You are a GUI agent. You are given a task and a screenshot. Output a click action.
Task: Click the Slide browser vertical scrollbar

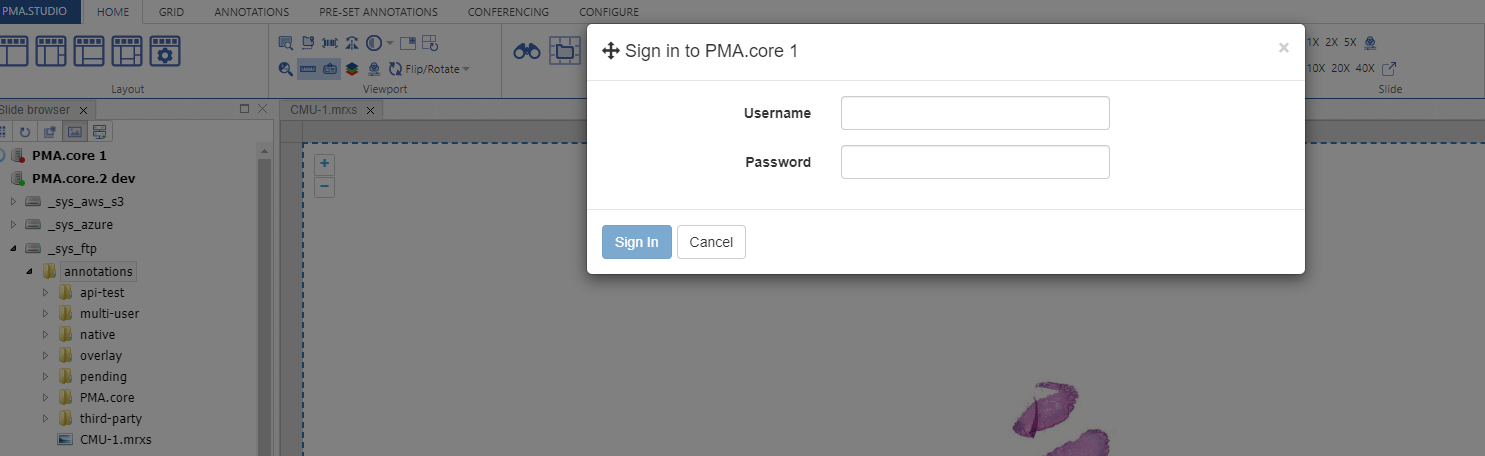click(265, 300)
